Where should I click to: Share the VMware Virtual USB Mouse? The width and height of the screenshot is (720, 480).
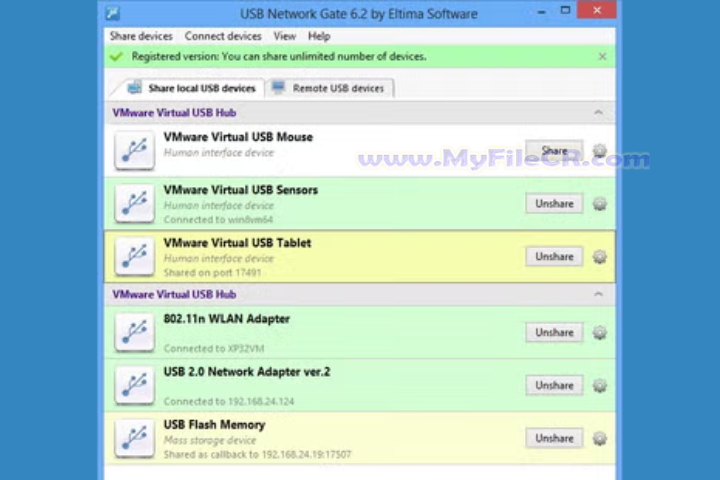(x=554, y=151)
